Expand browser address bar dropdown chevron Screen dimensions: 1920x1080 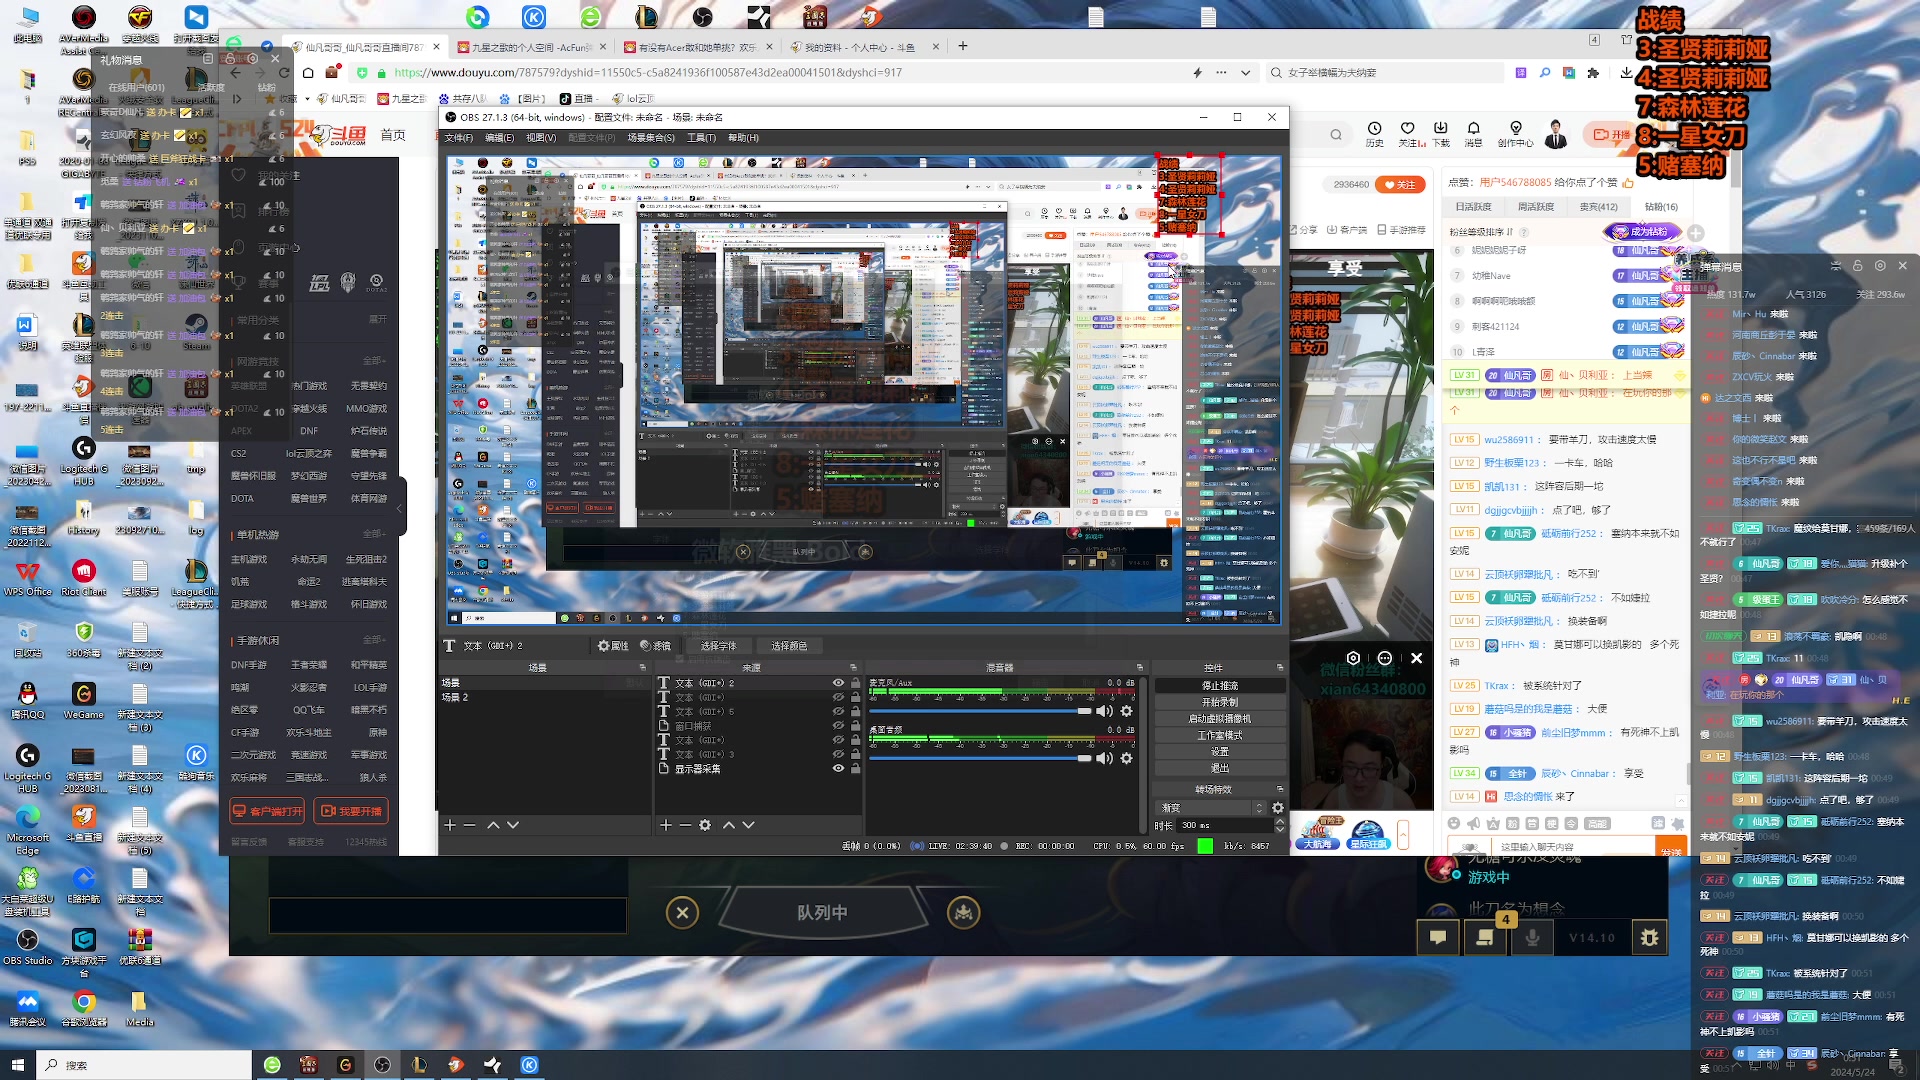(x=1245, y=72)
